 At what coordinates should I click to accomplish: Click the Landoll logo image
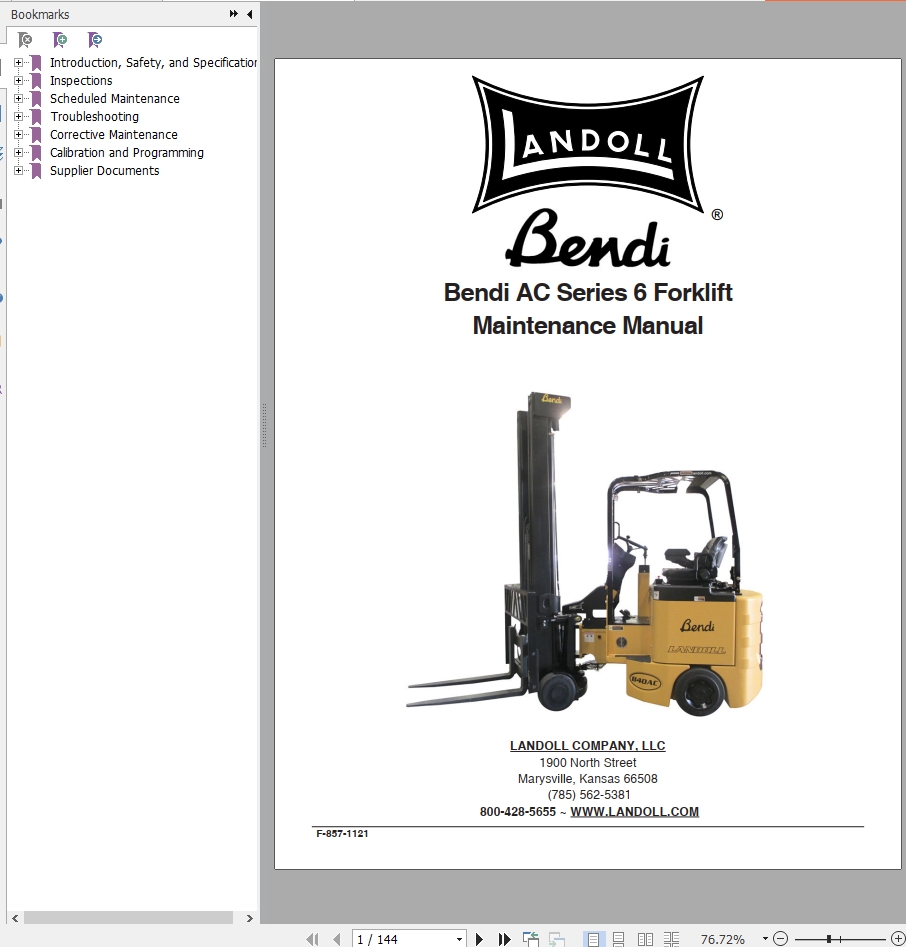tap(588, 144)
